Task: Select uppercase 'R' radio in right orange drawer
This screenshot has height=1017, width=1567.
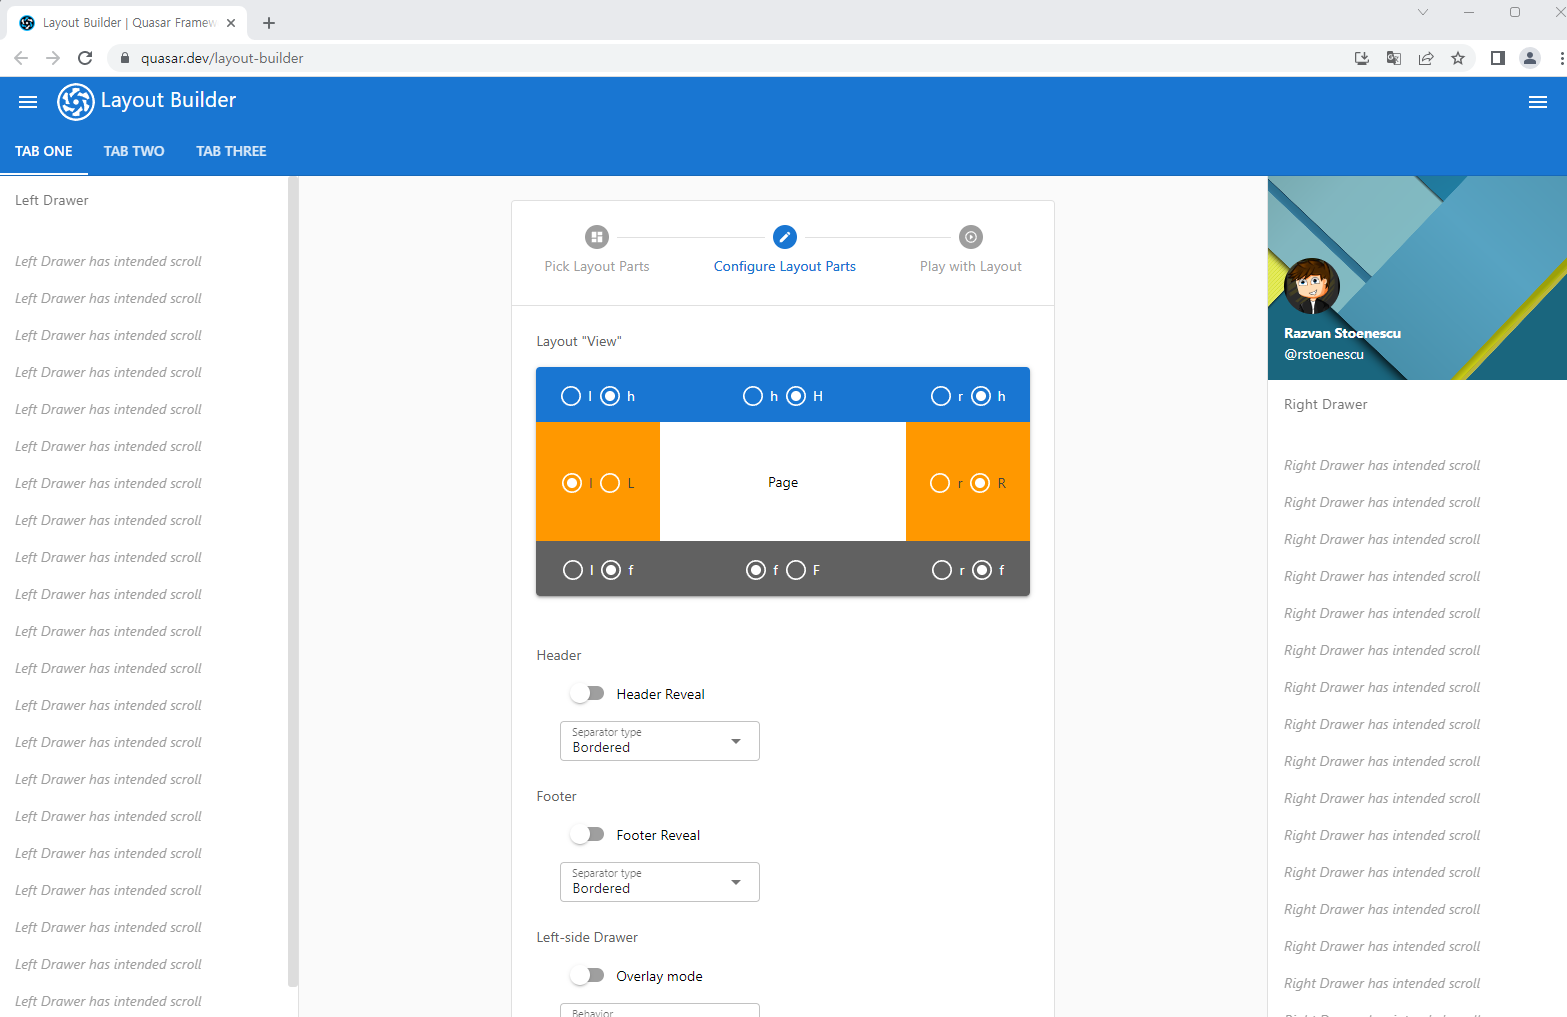Action: 980,483
